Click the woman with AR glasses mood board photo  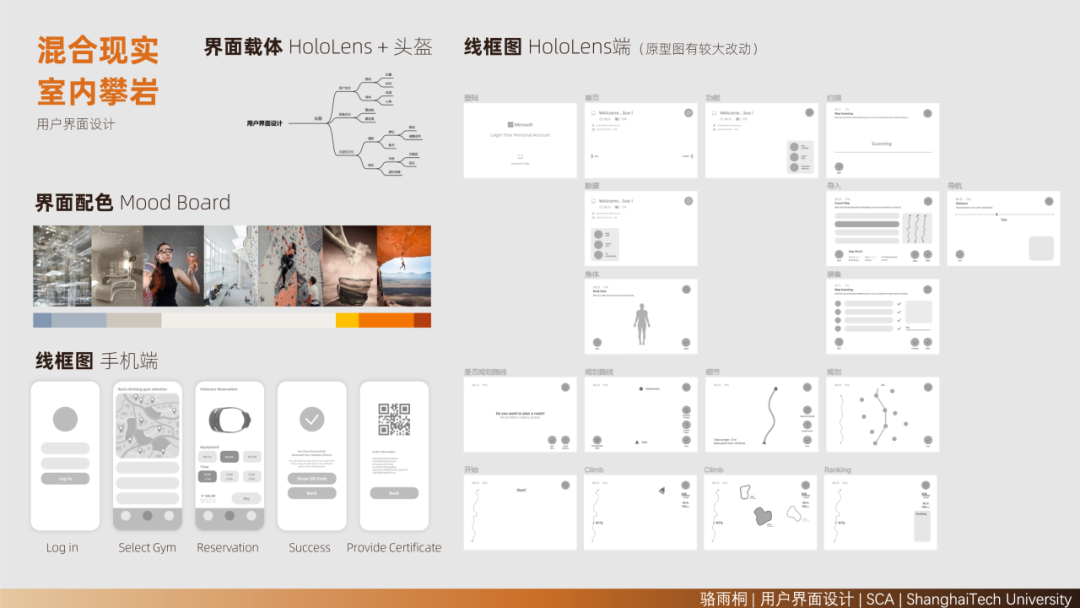(174, 266)
